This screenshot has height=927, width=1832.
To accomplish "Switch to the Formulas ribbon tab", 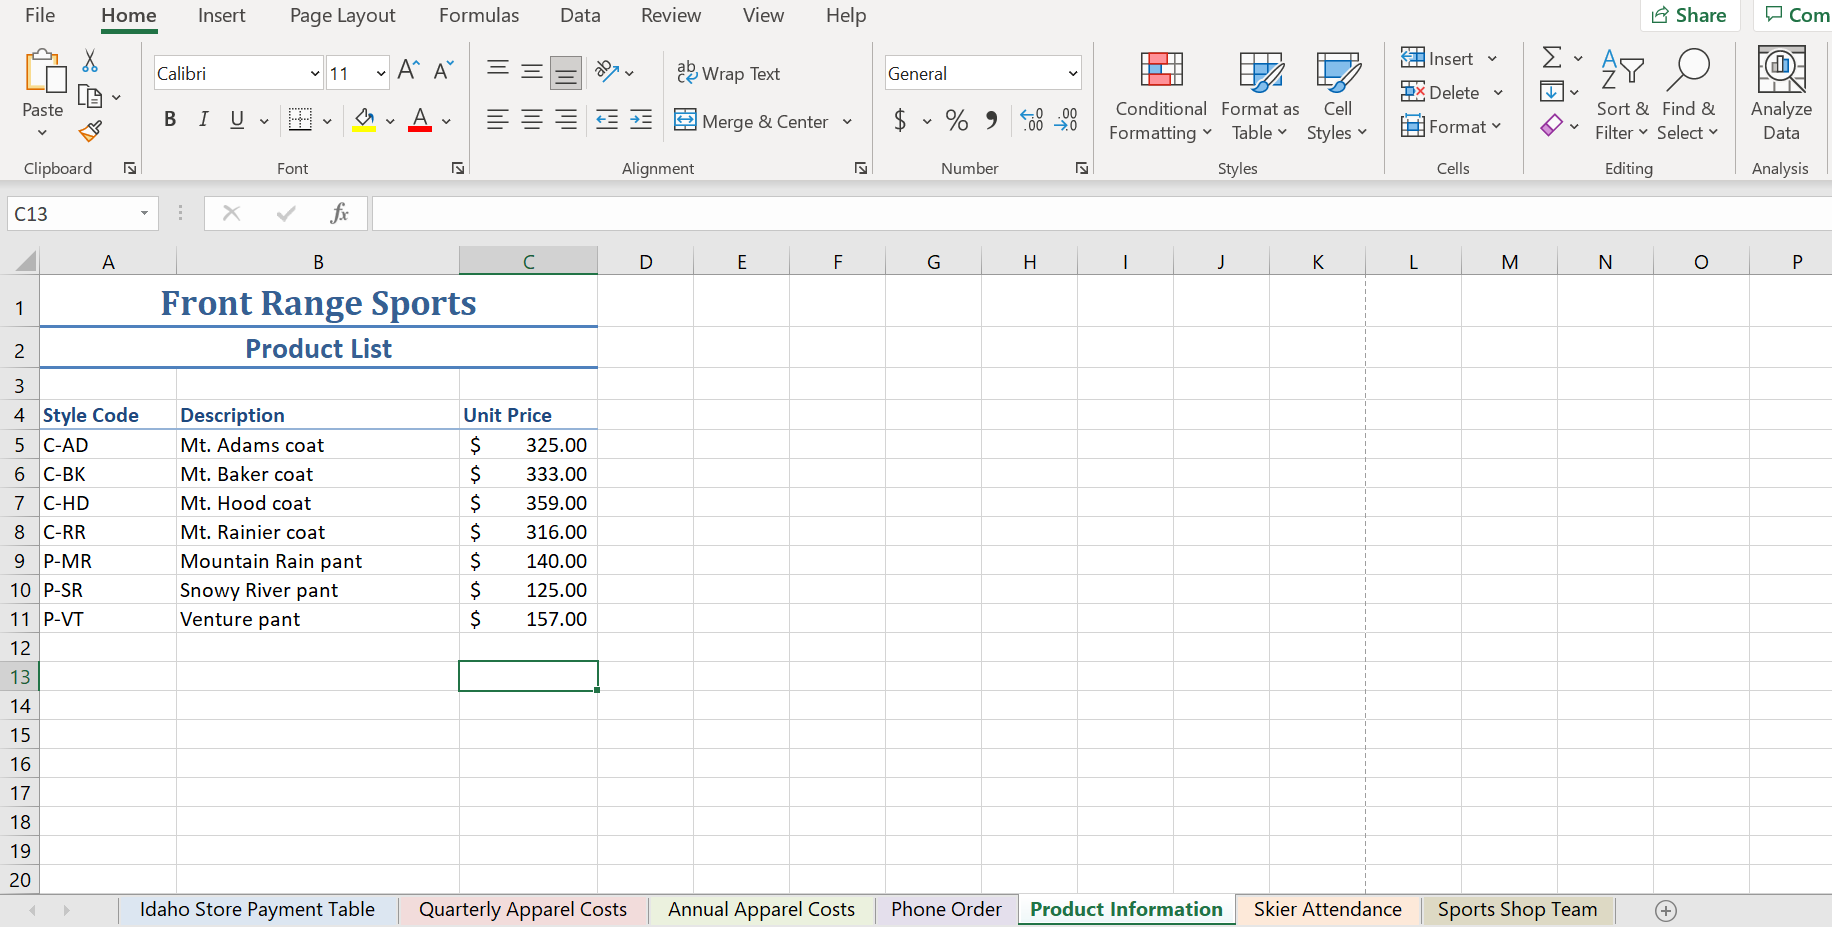I will [x=479, y=15].
